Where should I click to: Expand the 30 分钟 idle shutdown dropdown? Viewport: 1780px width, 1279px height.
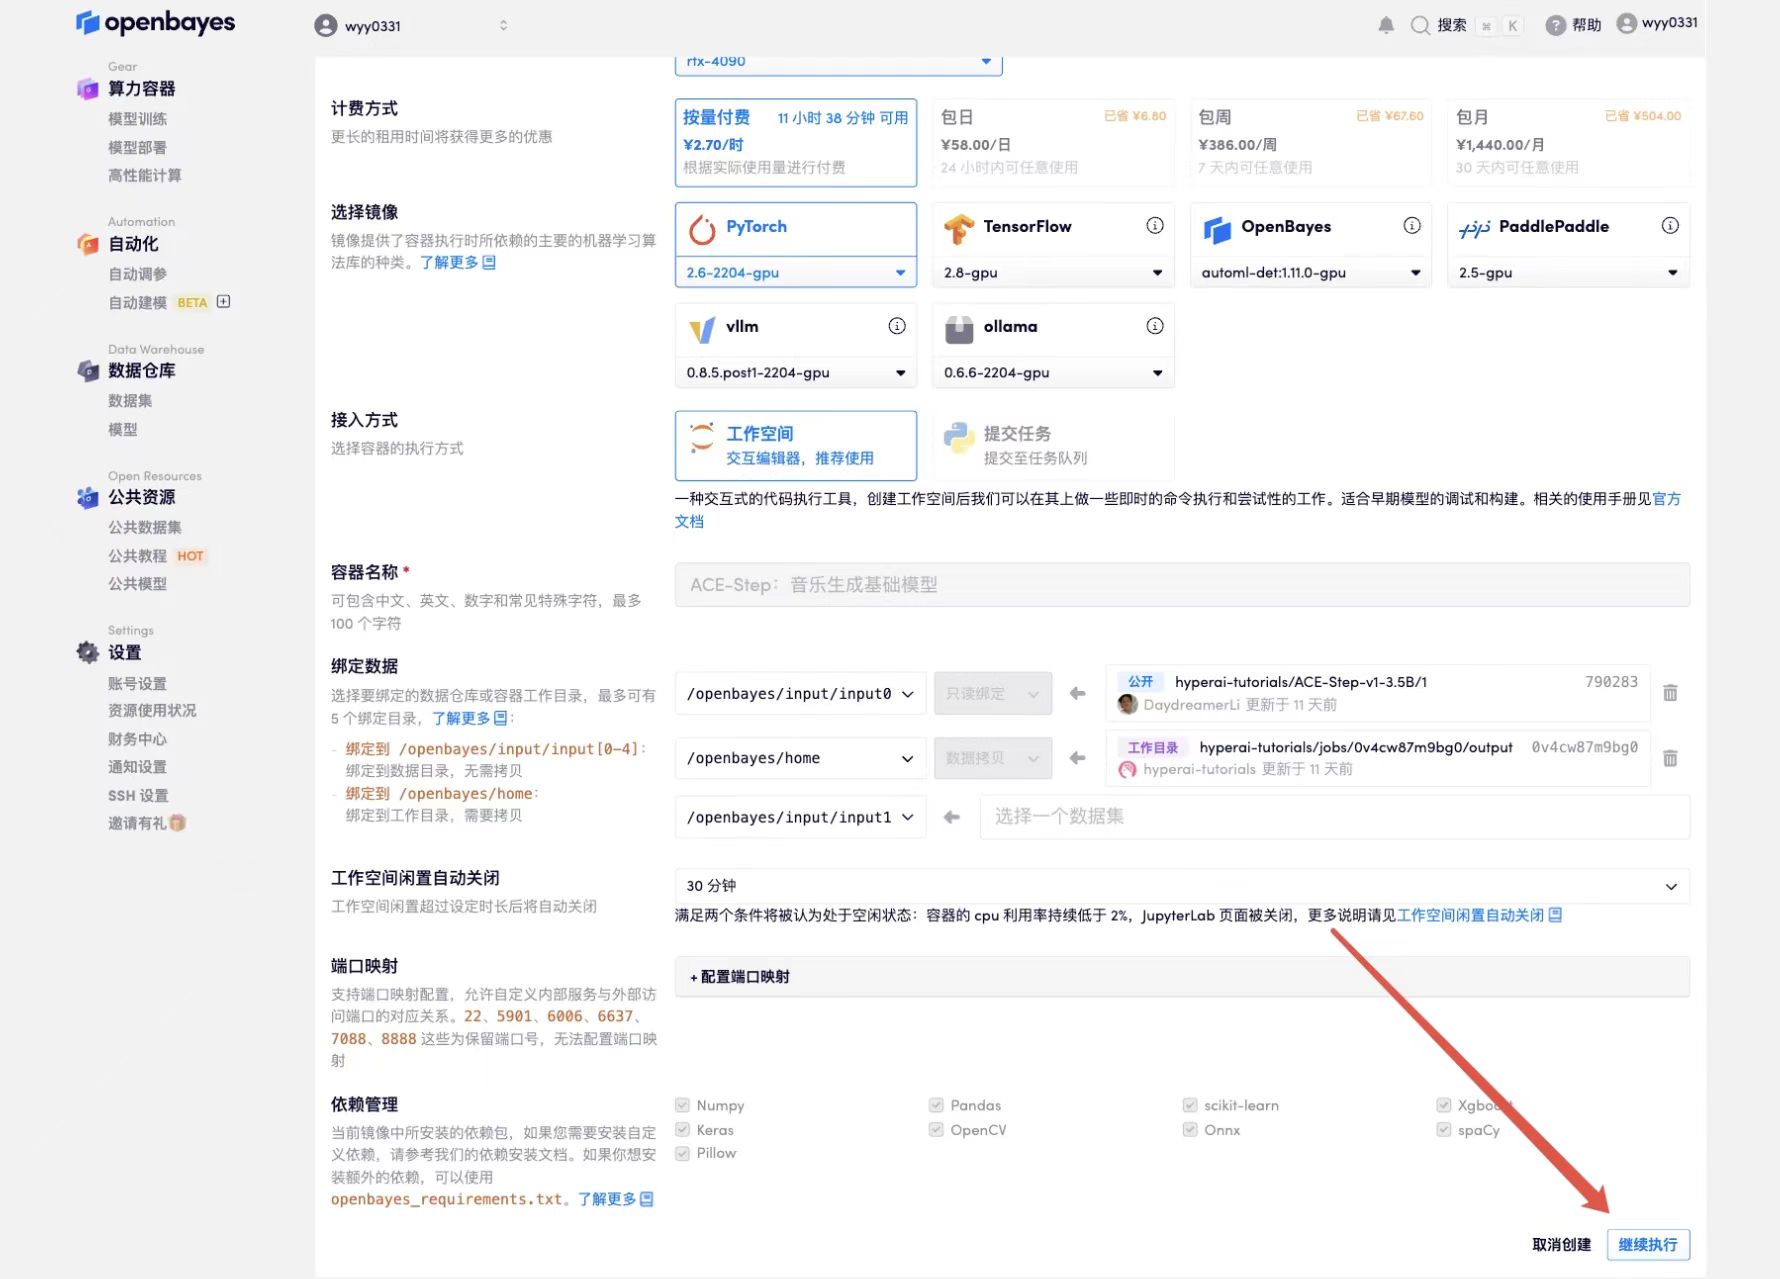1181,886
